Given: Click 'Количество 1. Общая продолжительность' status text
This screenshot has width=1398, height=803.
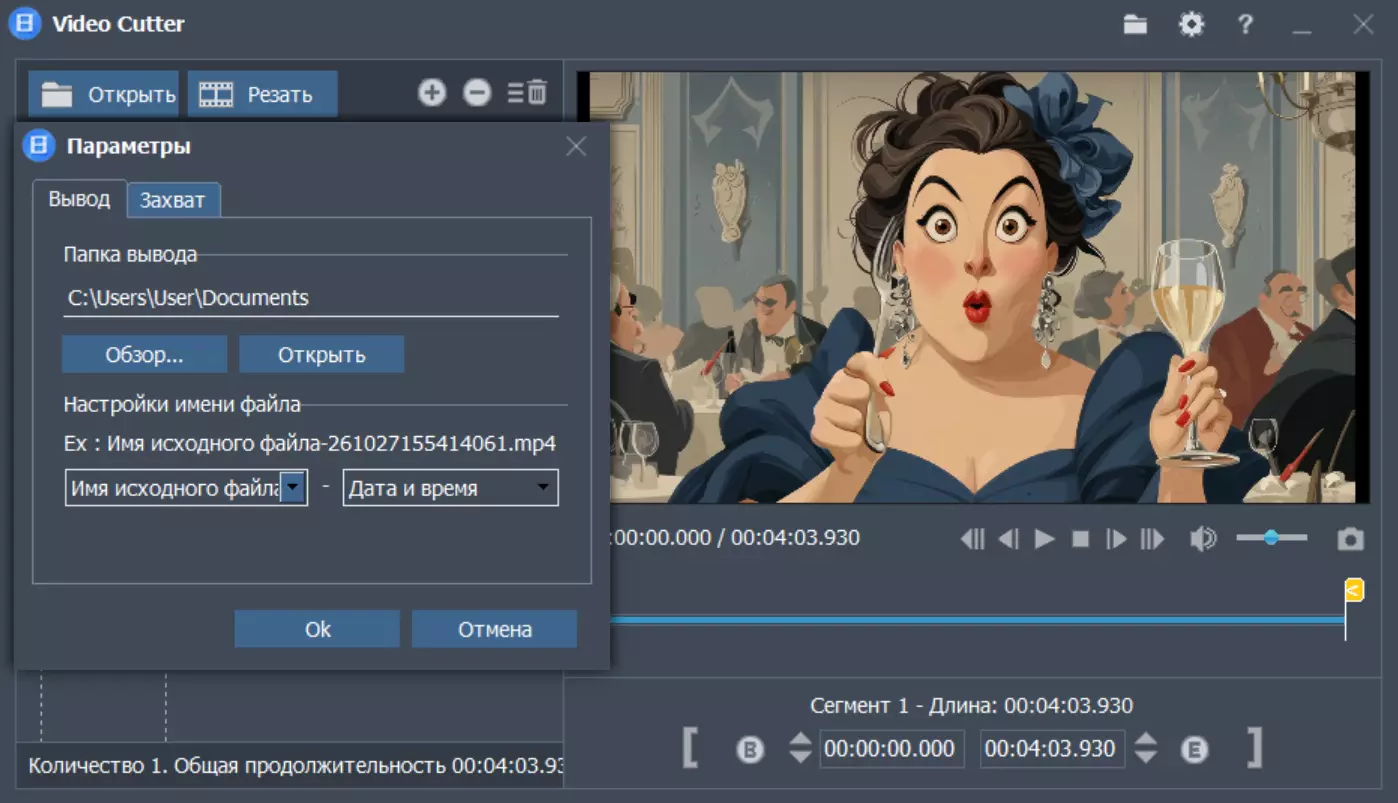Looking at the screenshot, I should (296, 766).
